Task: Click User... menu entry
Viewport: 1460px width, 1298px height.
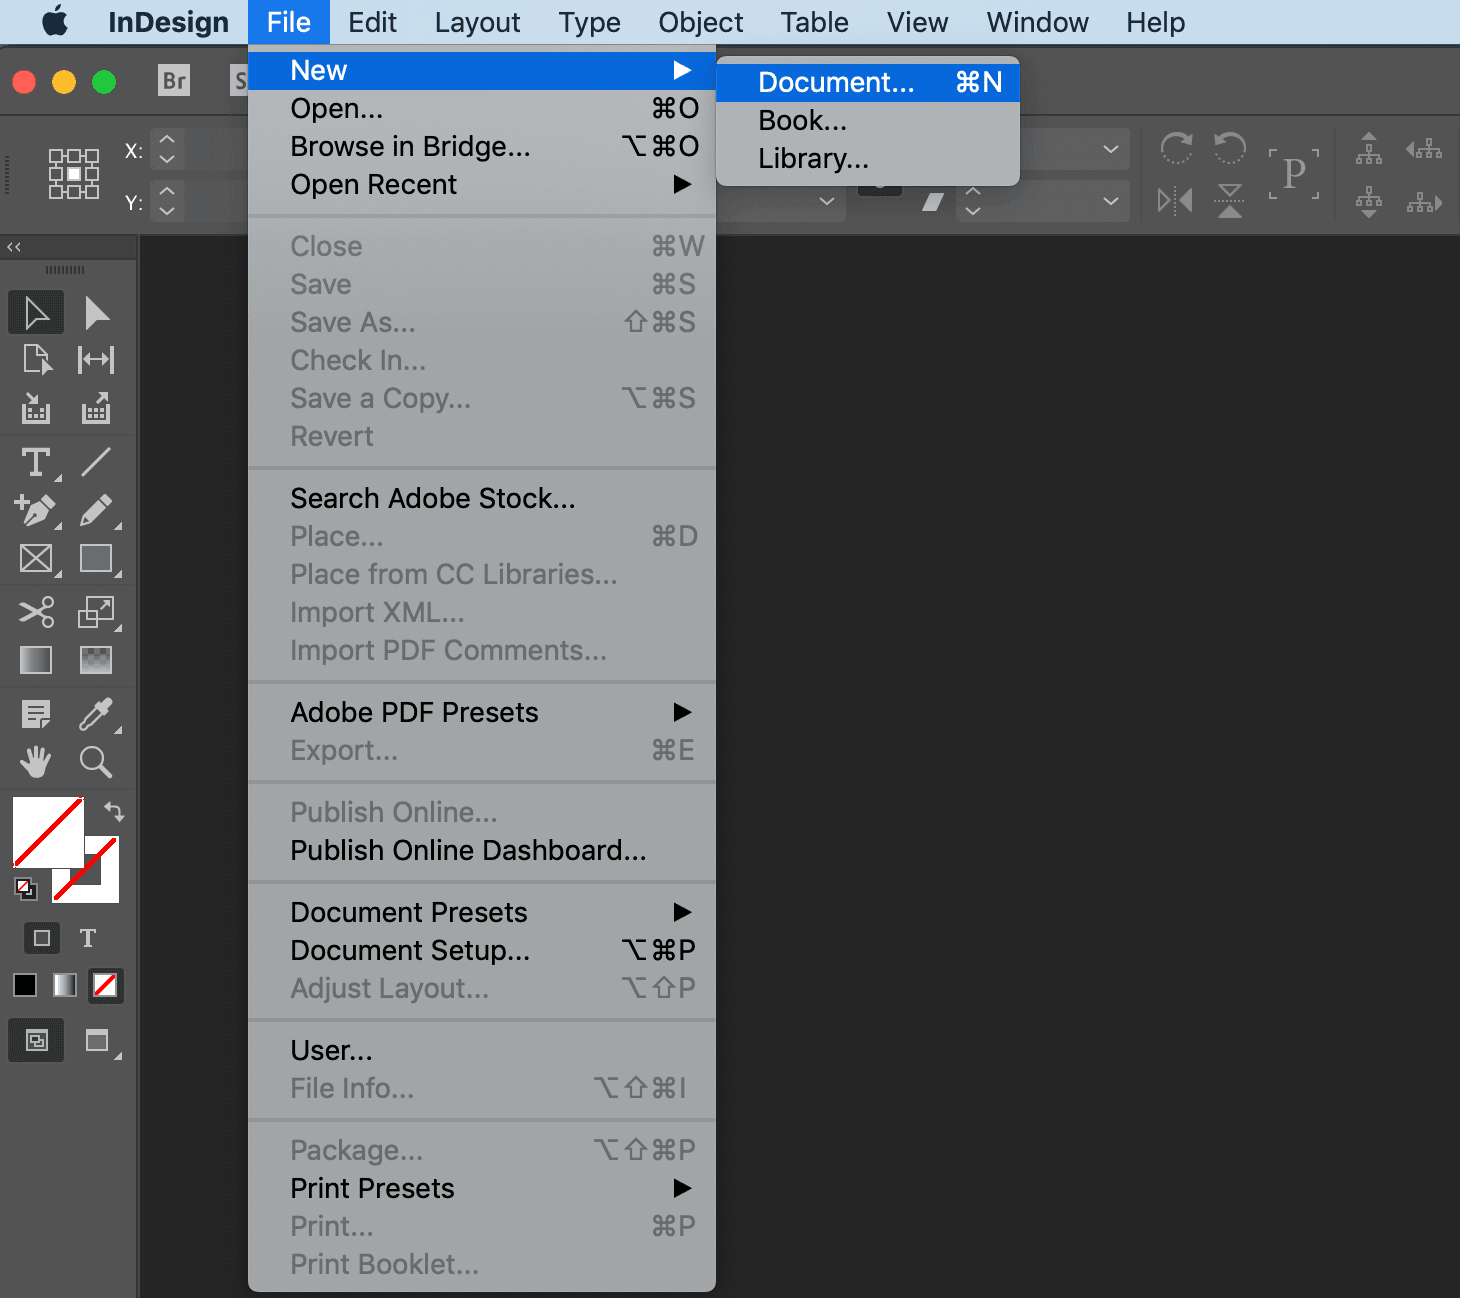Action: [482, 1050]
